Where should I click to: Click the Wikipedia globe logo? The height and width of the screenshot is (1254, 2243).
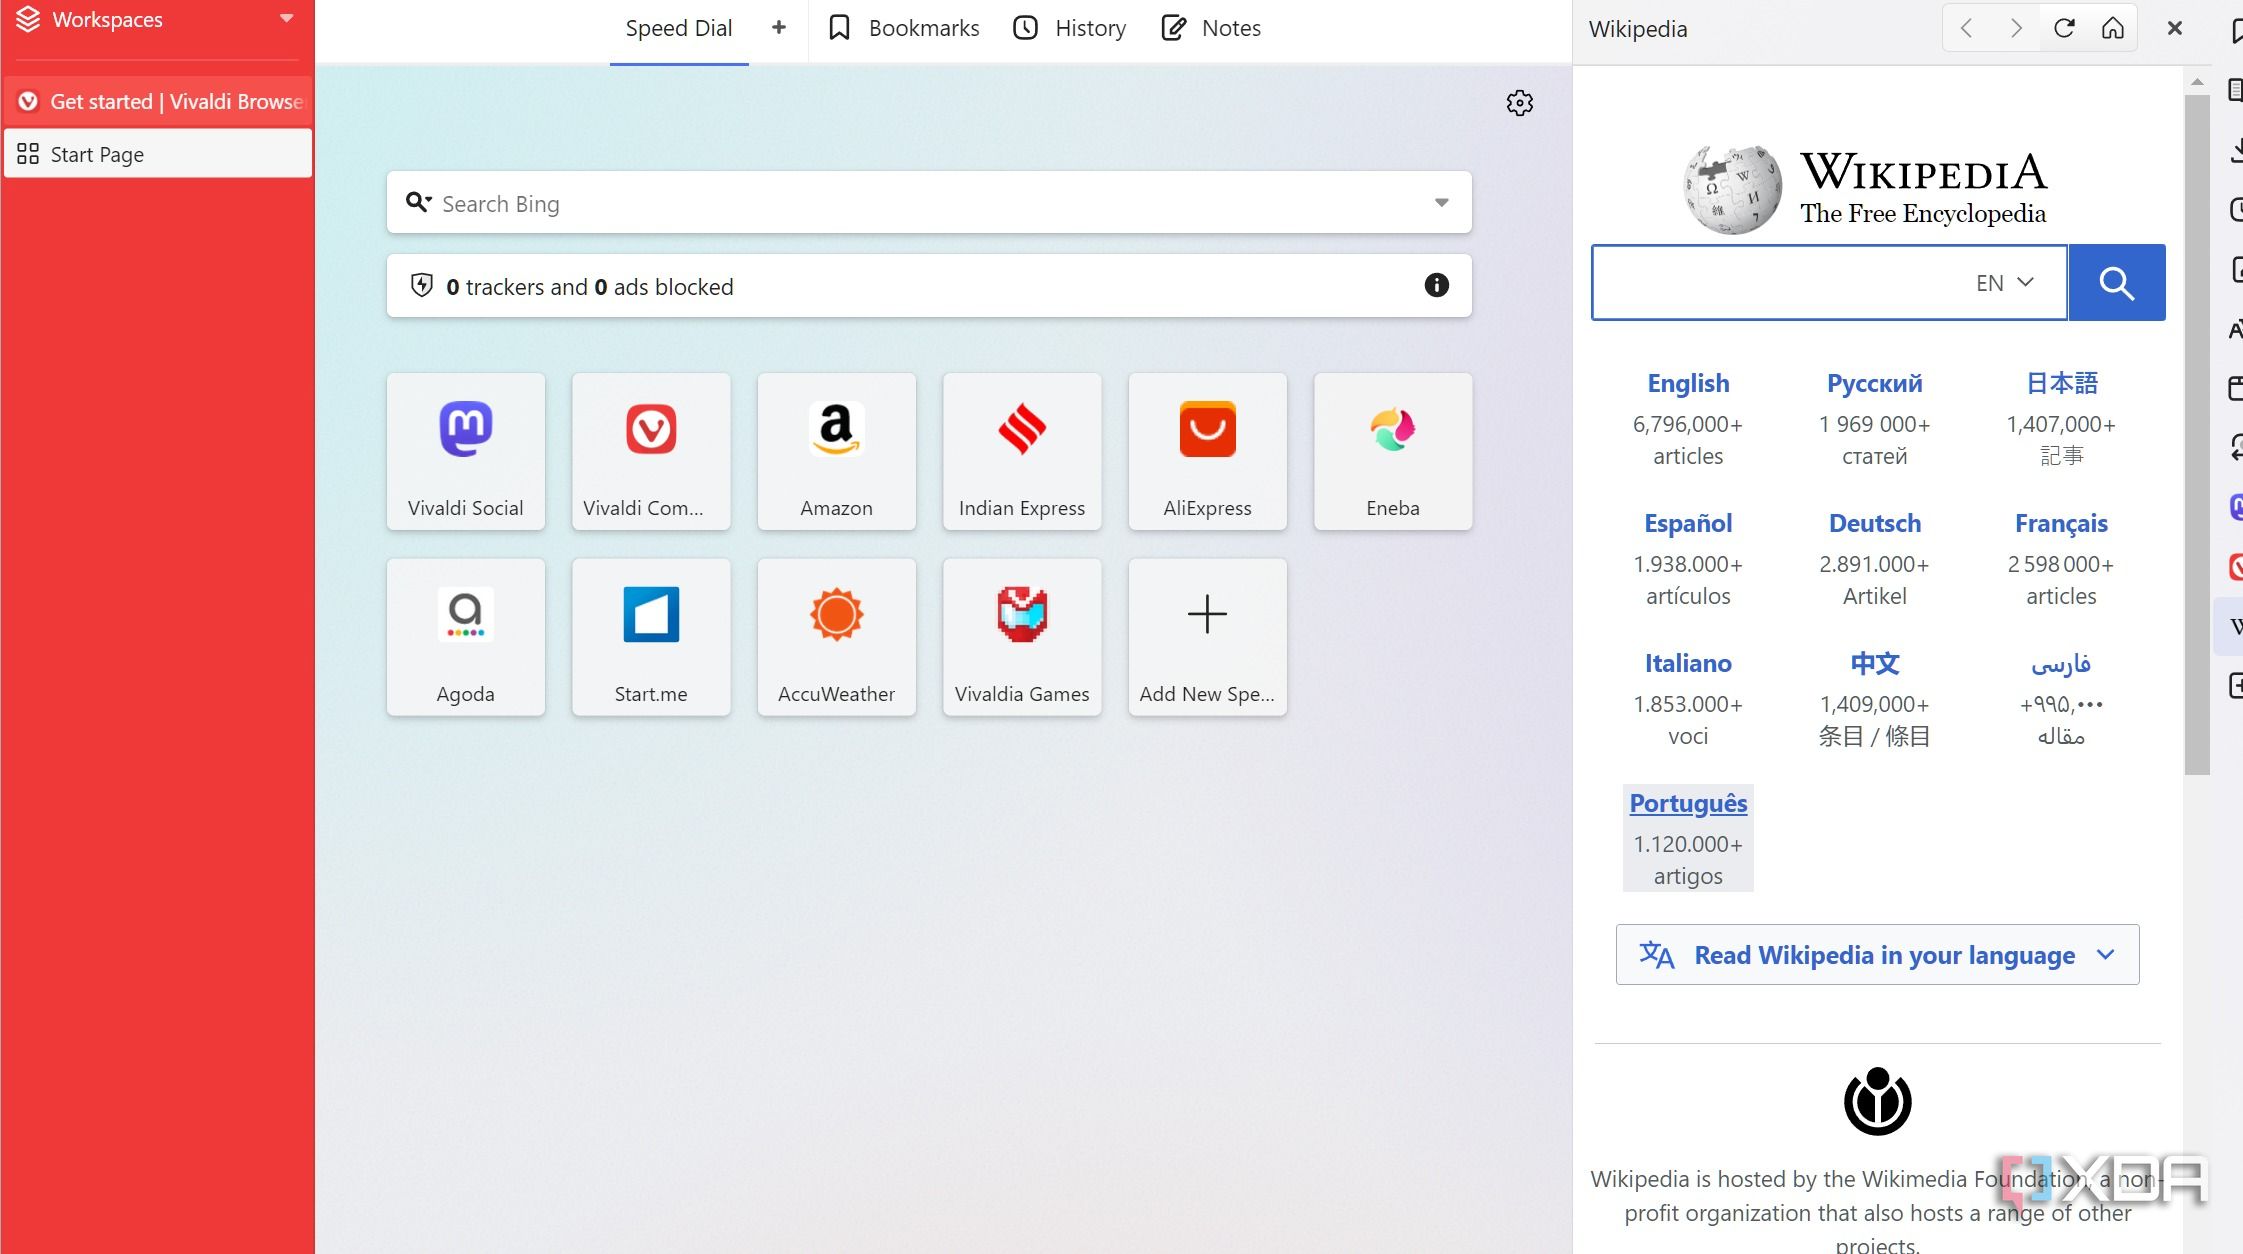pyautogui.click(x=1732, y=189)
